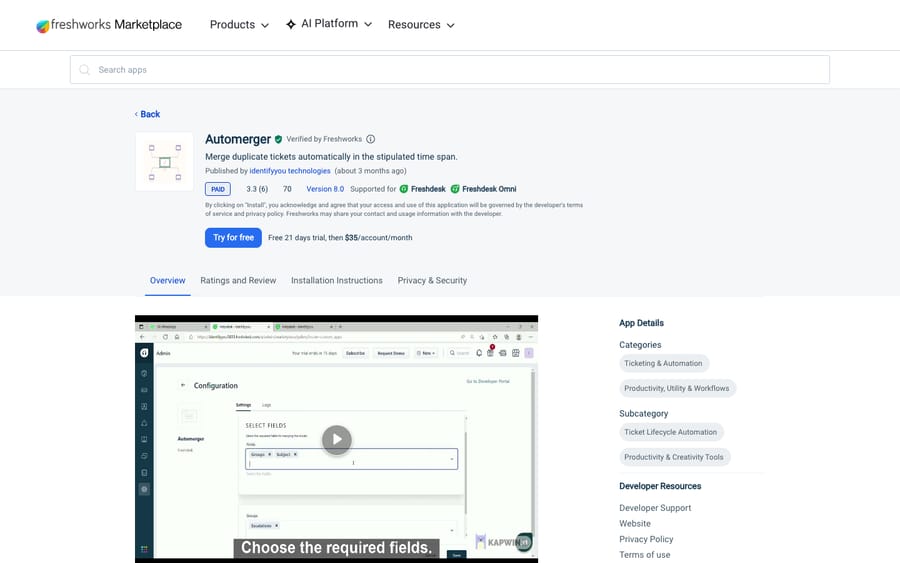
Task: Open the developer Website link
Action: click(x=635, y=523)
